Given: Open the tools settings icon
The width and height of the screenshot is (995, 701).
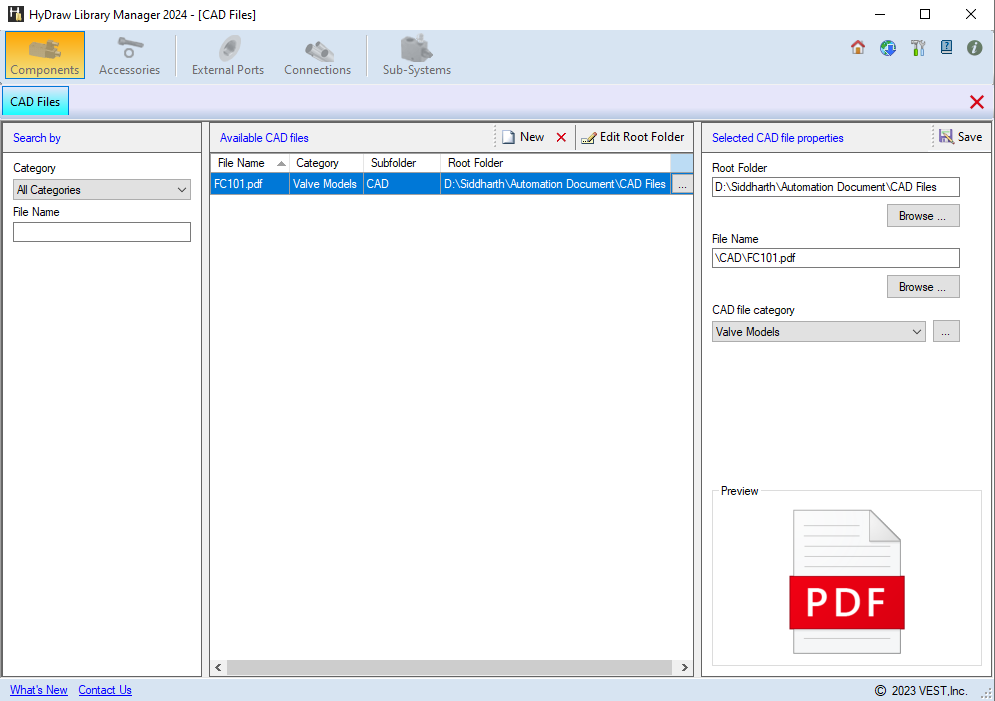Looking at the screenshot, I should point(918,48).
